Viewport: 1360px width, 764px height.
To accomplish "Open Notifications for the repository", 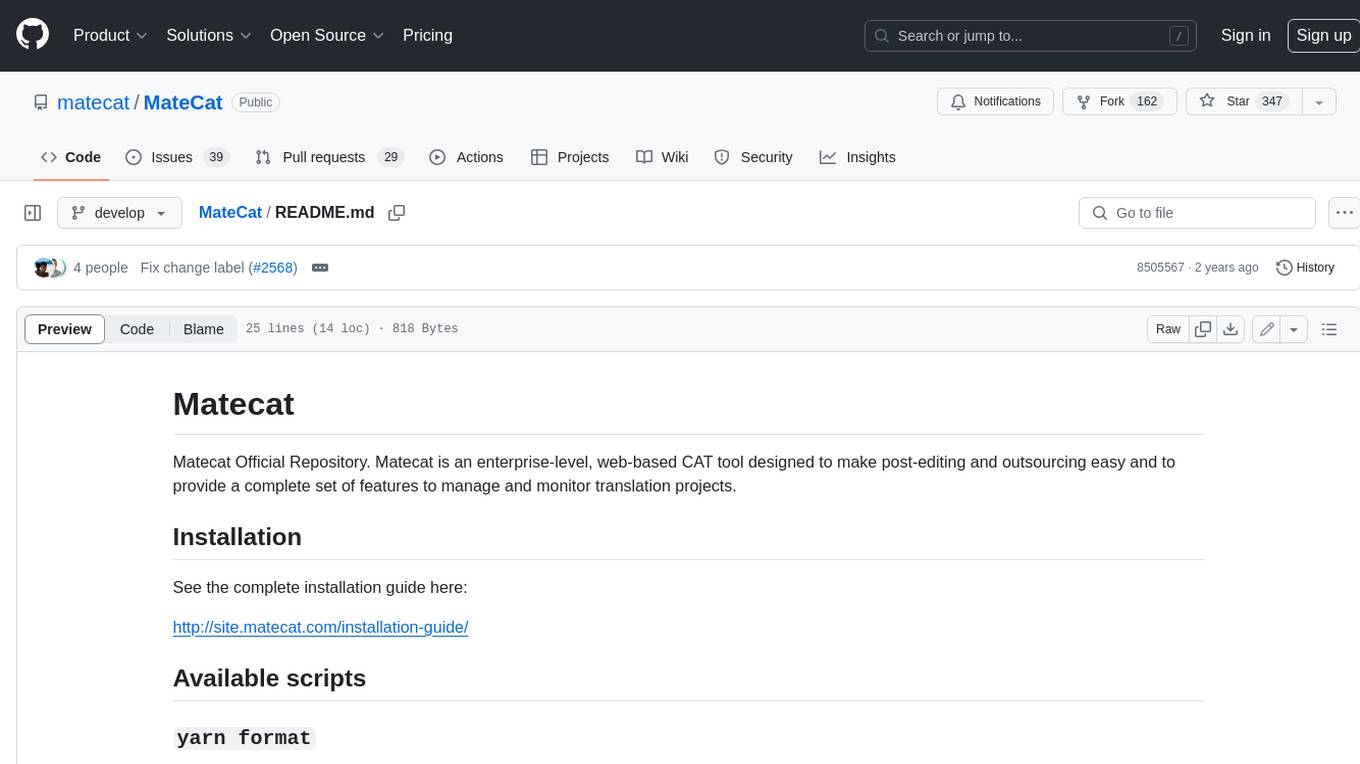I will coord(995,101).
